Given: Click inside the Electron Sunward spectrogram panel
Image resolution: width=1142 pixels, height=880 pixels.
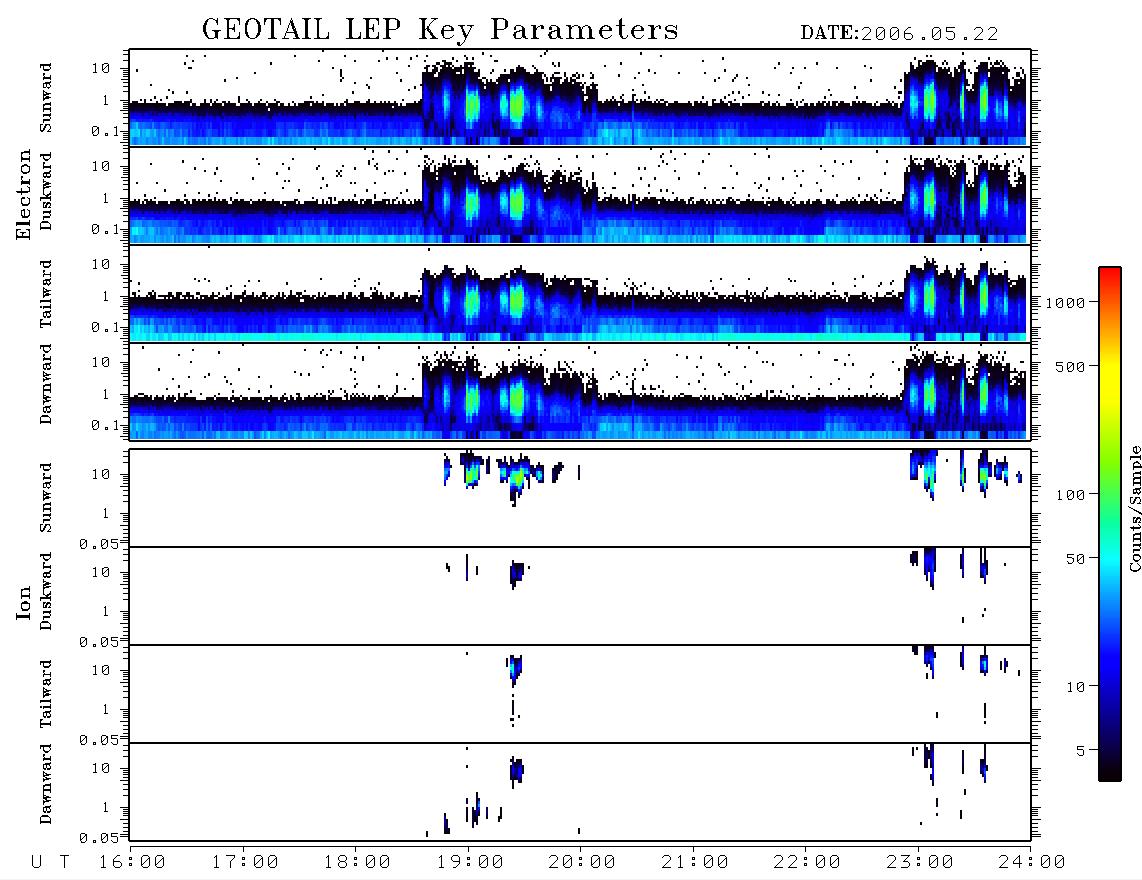Looking at the screenshot, I should click(580, 98).
